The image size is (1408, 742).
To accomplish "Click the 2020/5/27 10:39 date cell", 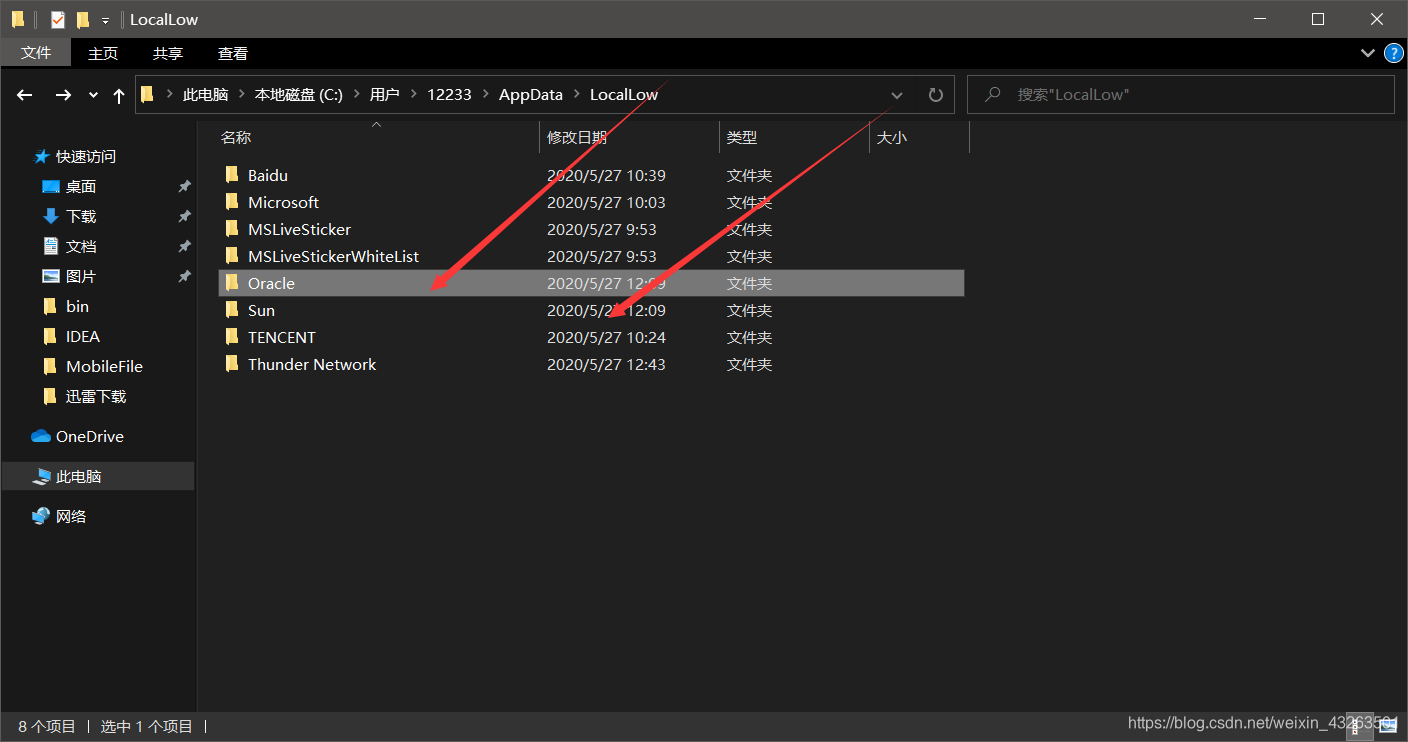I will (606, 175).
